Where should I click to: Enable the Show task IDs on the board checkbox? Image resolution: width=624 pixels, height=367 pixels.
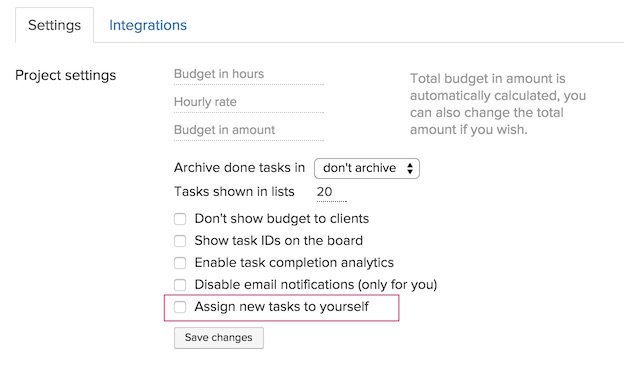pyautogui.click(x=180, y=241)
